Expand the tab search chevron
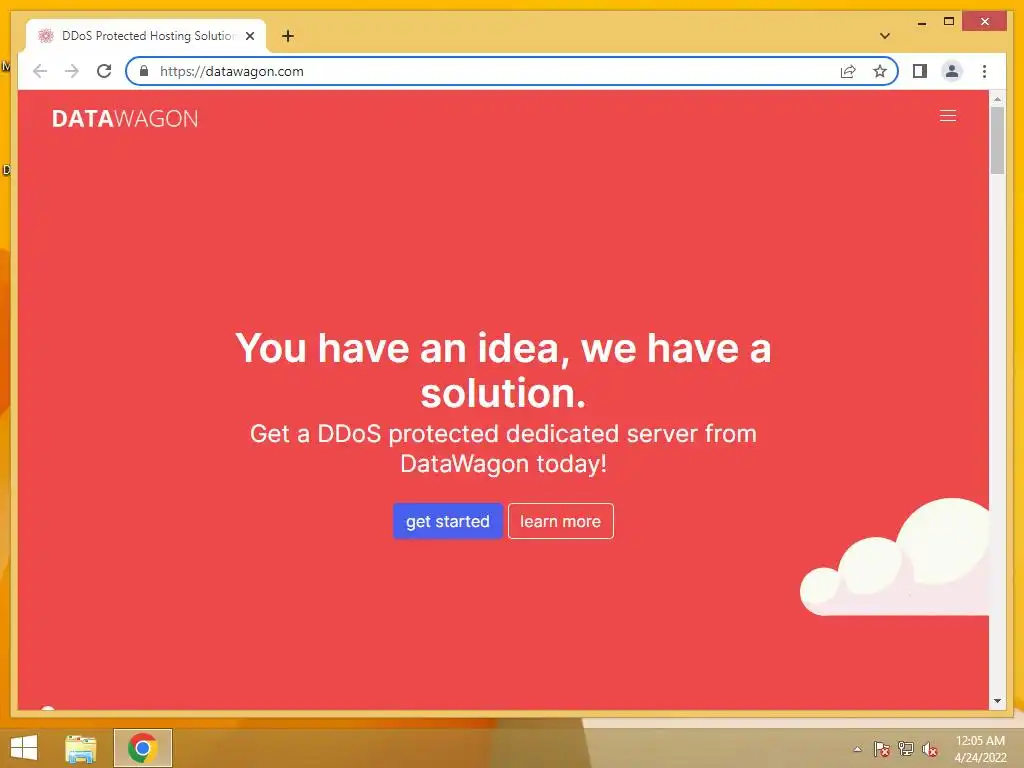The height and width of the screenshot is (768, 1024). (885, 36)
